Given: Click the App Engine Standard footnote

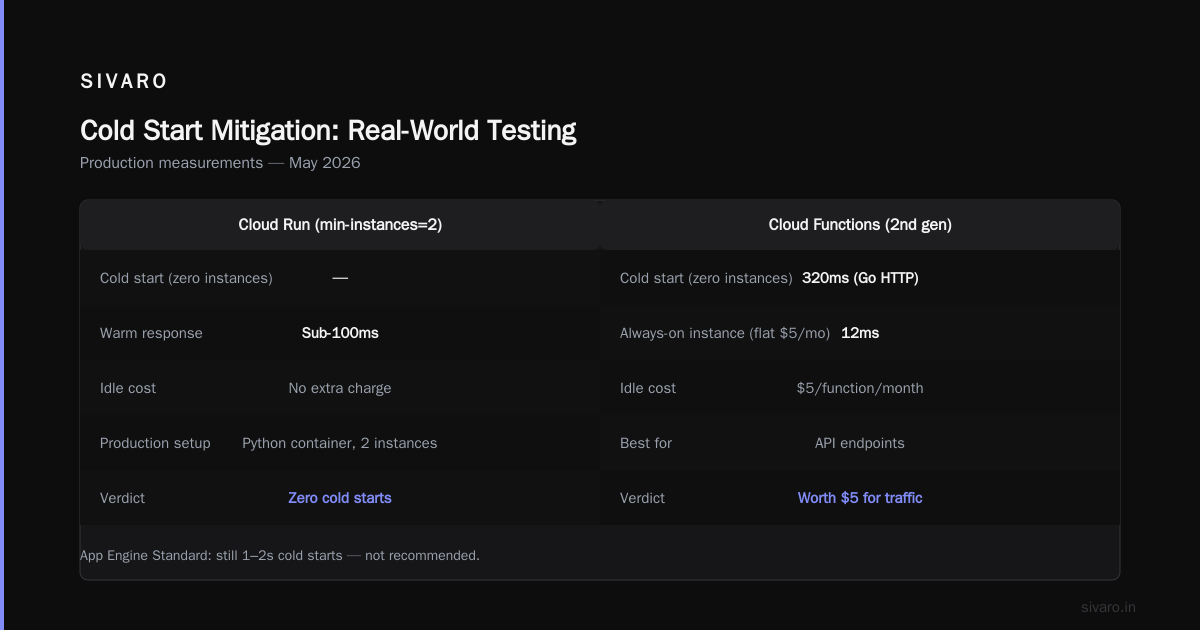Looking at the screenshot, I should 280,555.
